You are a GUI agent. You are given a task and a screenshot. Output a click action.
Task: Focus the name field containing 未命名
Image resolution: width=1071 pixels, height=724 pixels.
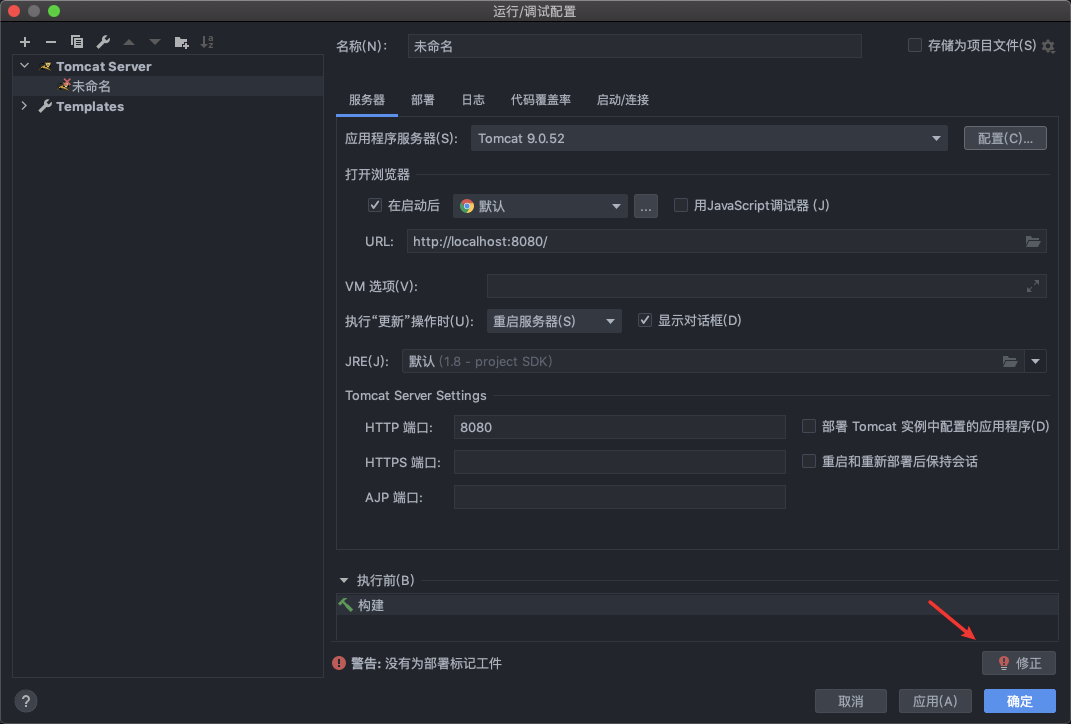pos(635,46)
